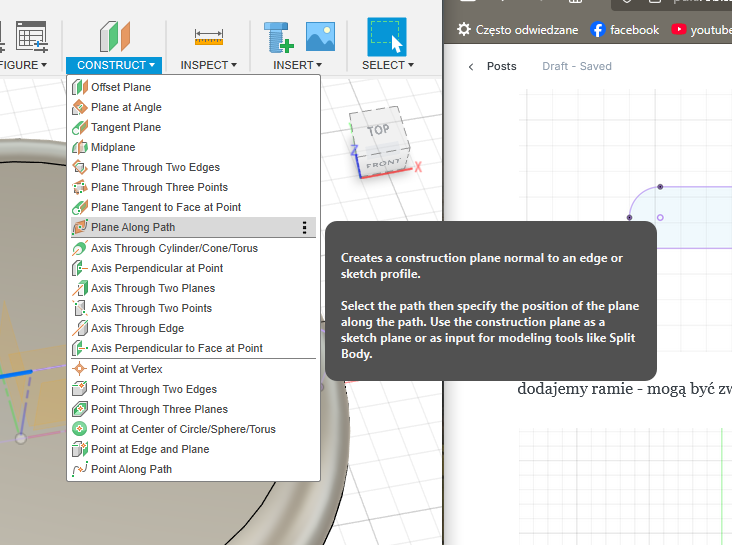Click the Plane at Angle icon
The width and height of the screenshot is (732, 545).
click(x=80, y=107)
